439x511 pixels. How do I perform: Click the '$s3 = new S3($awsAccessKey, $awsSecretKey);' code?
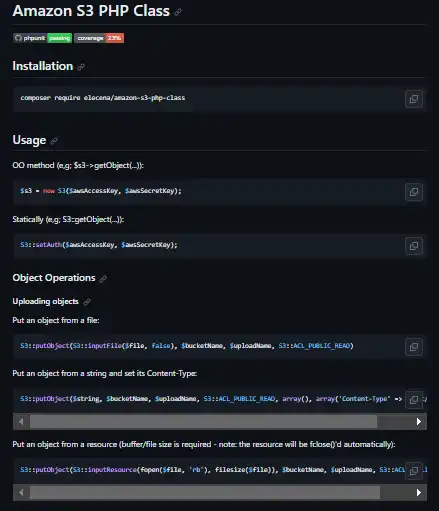pyautogui.click(x=101, y=191)
